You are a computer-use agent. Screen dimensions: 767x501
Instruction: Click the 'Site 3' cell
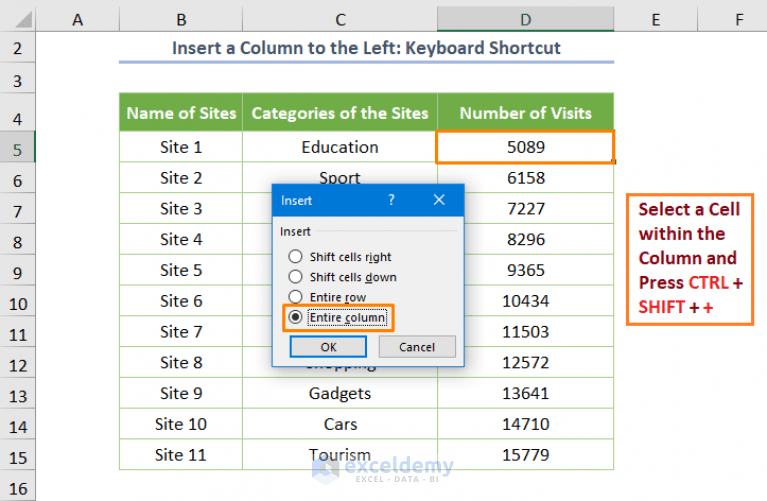point(181,208)
